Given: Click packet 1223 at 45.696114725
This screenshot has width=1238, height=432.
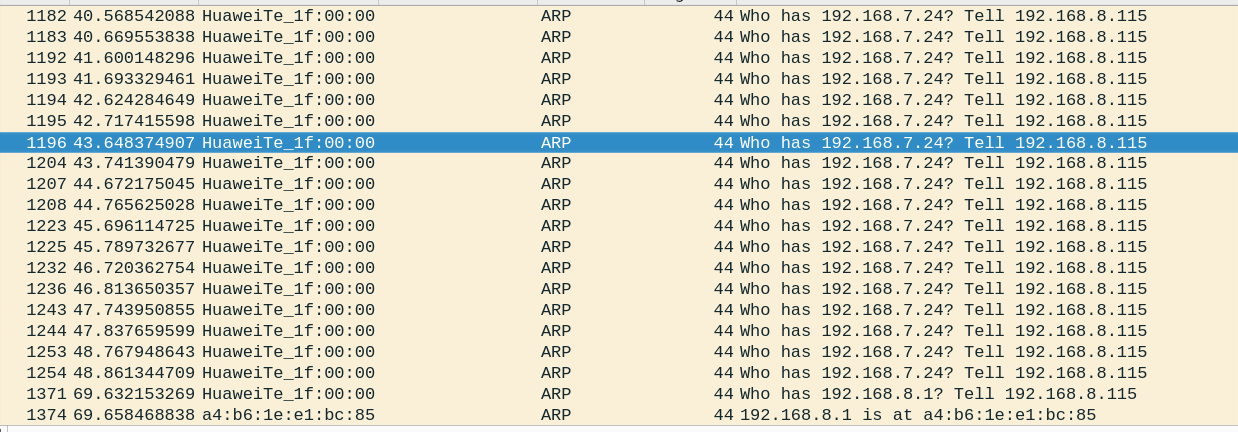Looking at the screenshot, I should pos(619,226).
